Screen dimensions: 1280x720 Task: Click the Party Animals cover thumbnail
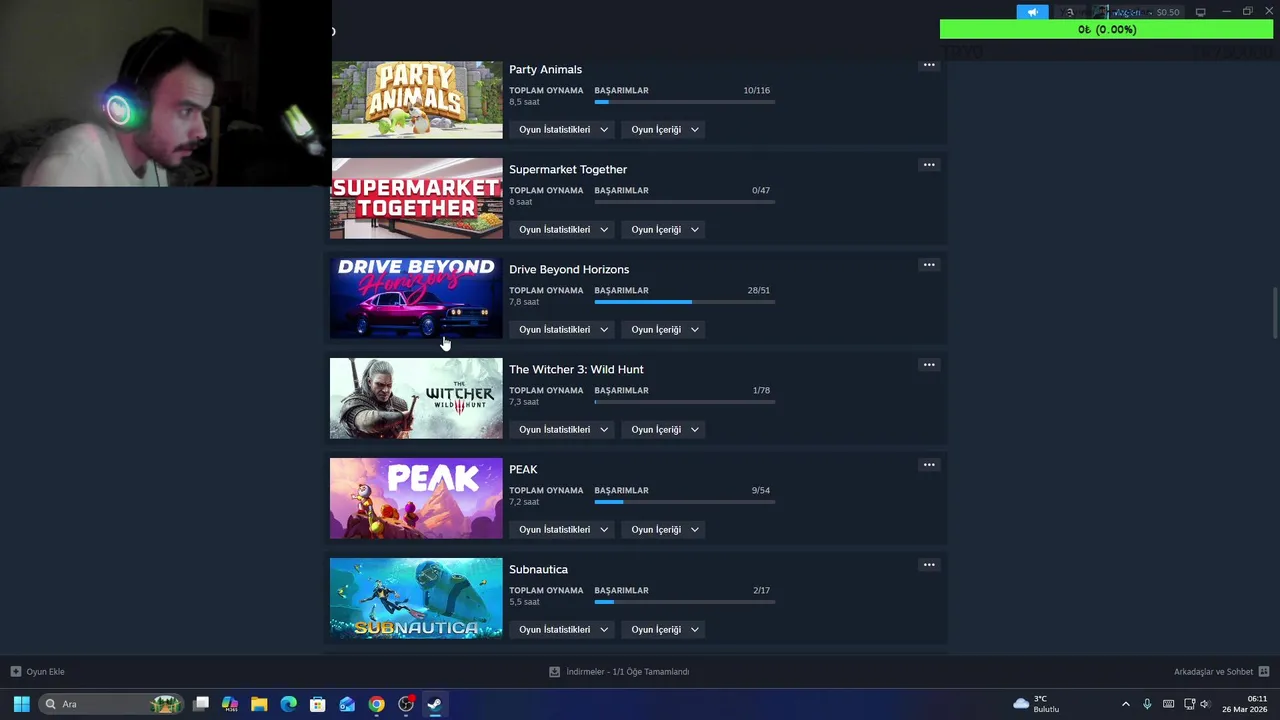click(x=416, y=99)
